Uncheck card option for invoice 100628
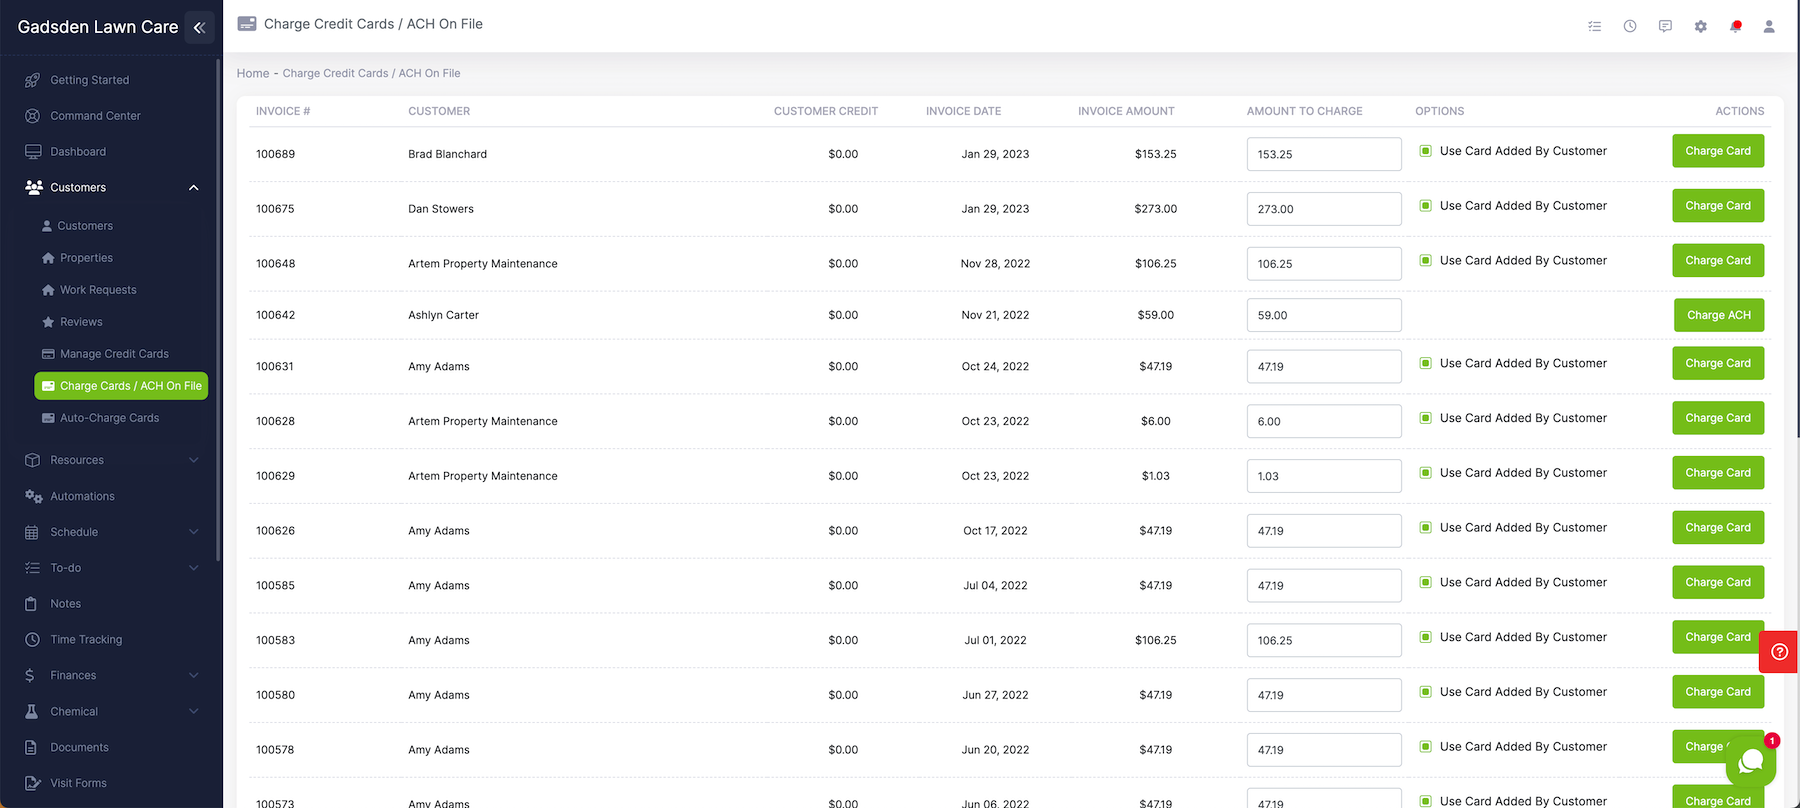This screenshot has height=808, width=1800. (1425, 418)
